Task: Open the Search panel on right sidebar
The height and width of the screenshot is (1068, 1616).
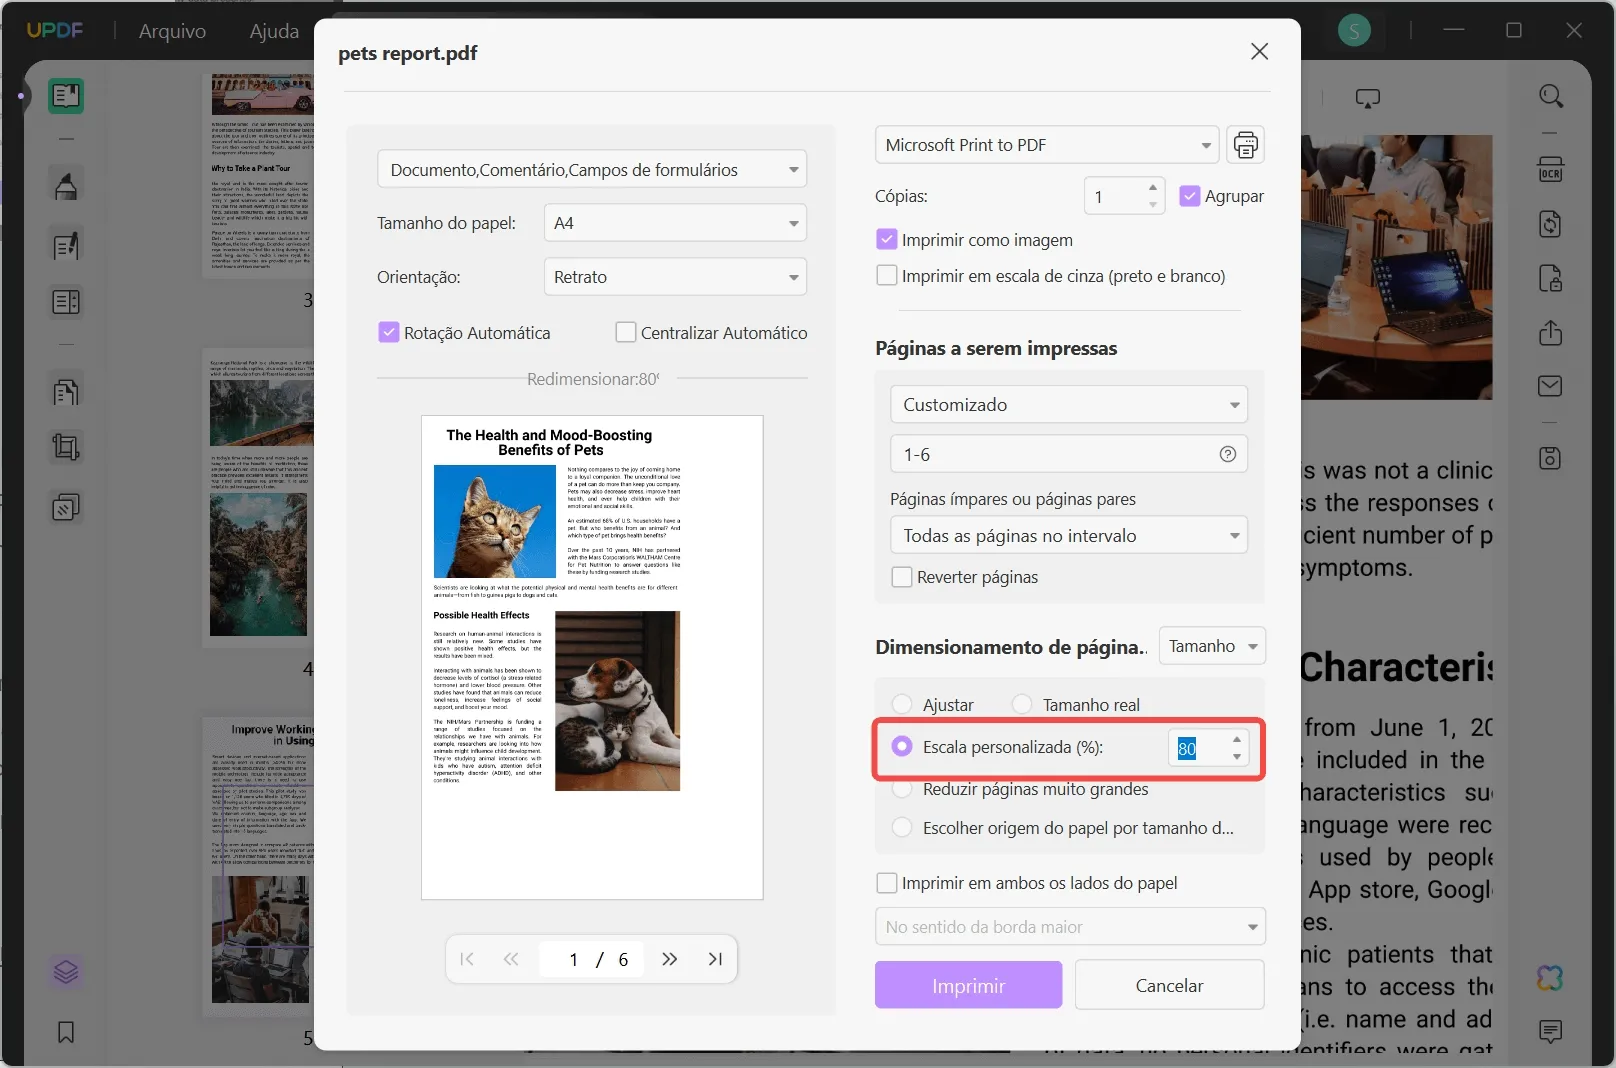Action: click(1551, 96)
